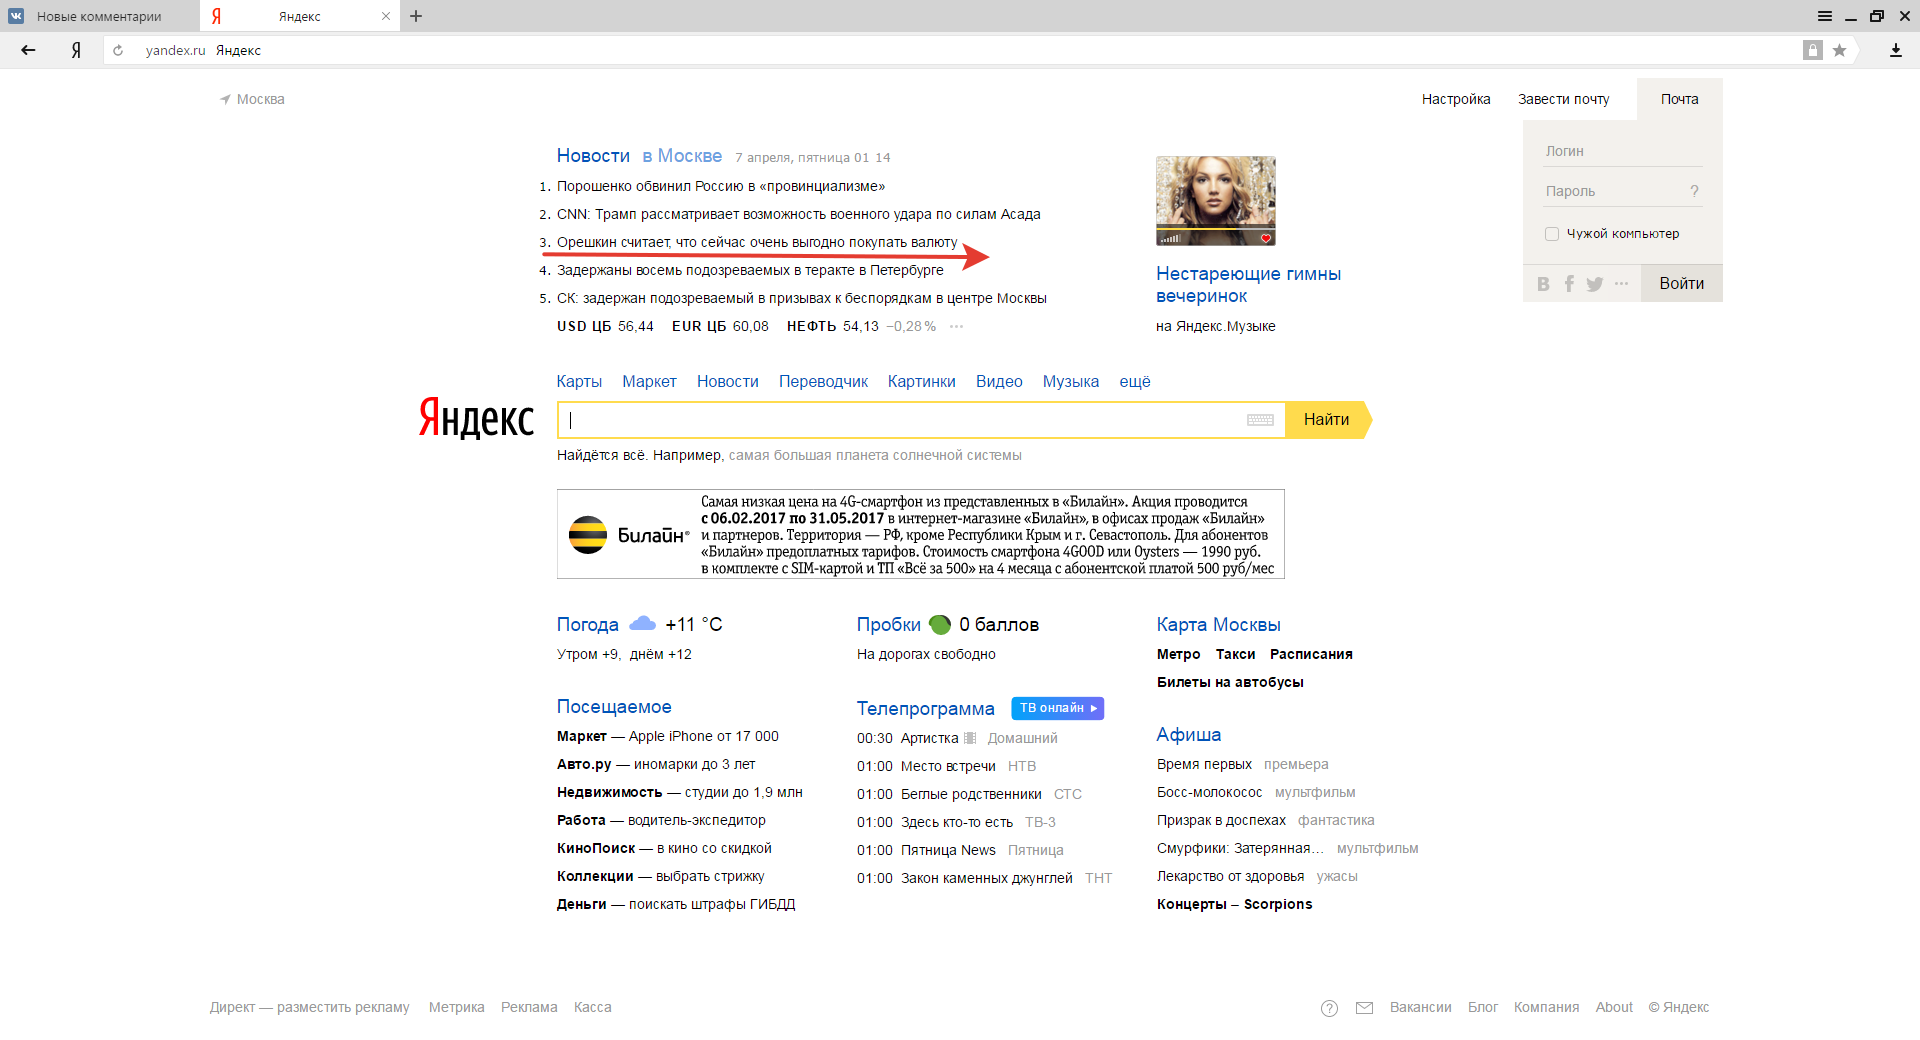Click the Войти login button

(1681, 284)
